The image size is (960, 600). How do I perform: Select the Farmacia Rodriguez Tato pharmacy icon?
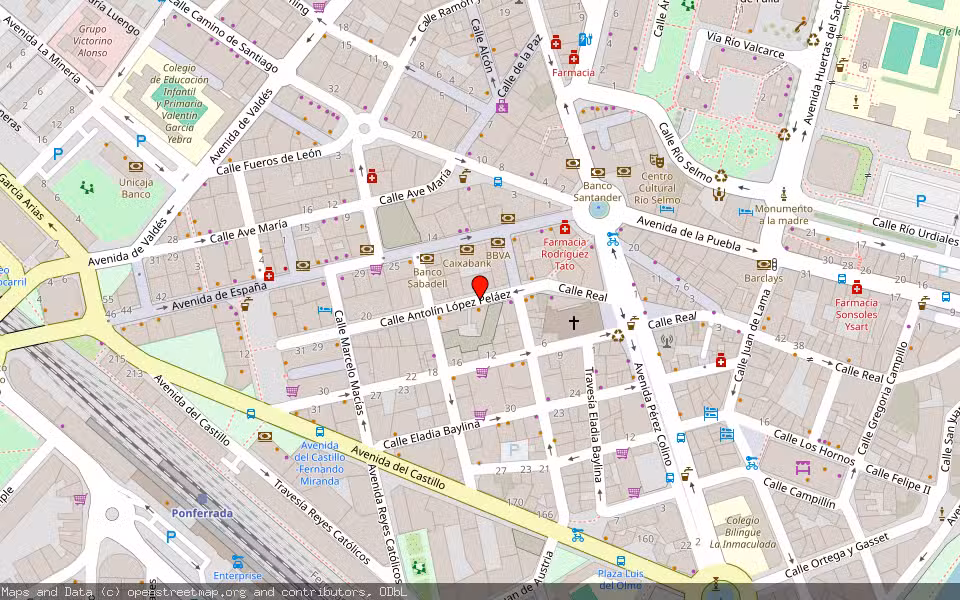click(564, 228)
